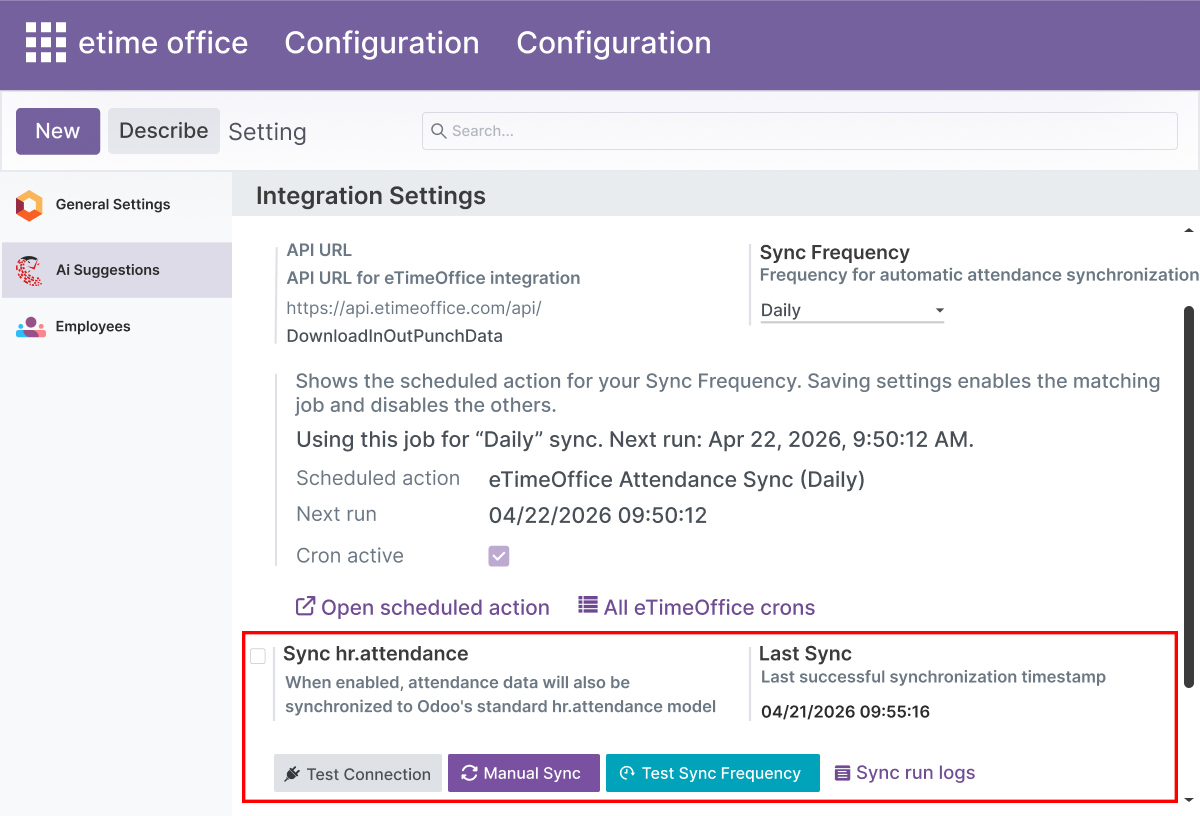Click the list icon beside All eTimeOffice crons
The image size is (1200, 816).
pos(588,606)
